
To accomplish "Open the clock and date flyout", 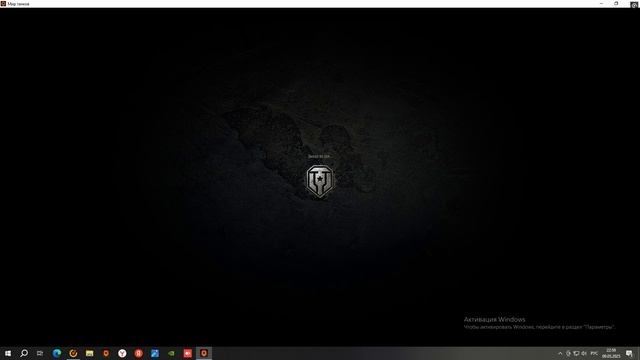I will [611, 353].
